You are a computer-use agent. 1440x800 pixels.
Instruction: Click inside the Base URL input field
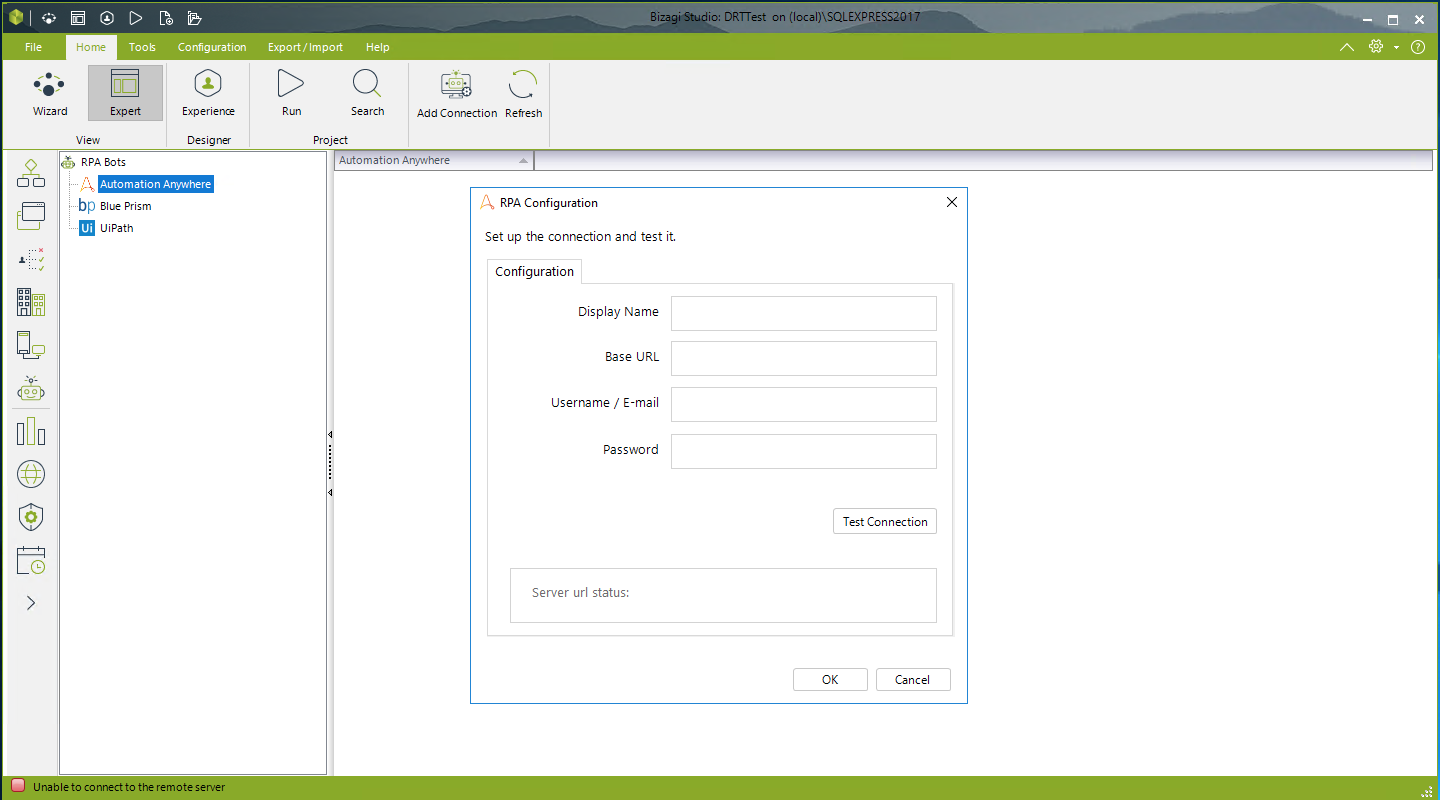pos(803,358)
